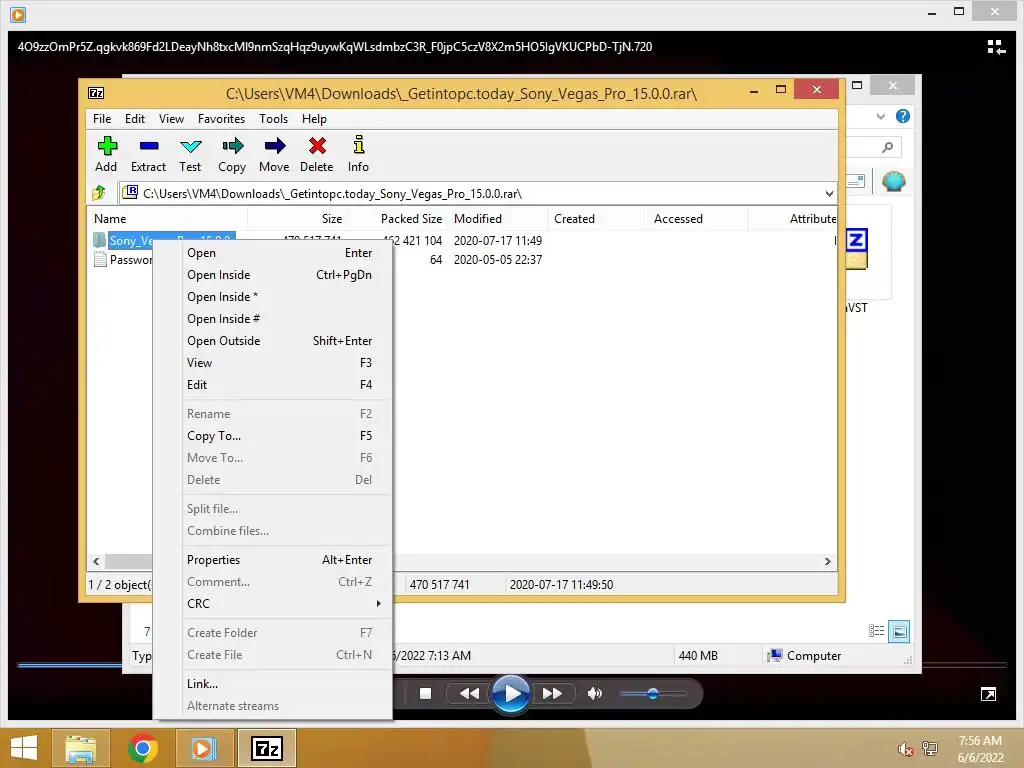Sort by the Size column header
This screenshot has width=1024, height=768.
(297, 219)
